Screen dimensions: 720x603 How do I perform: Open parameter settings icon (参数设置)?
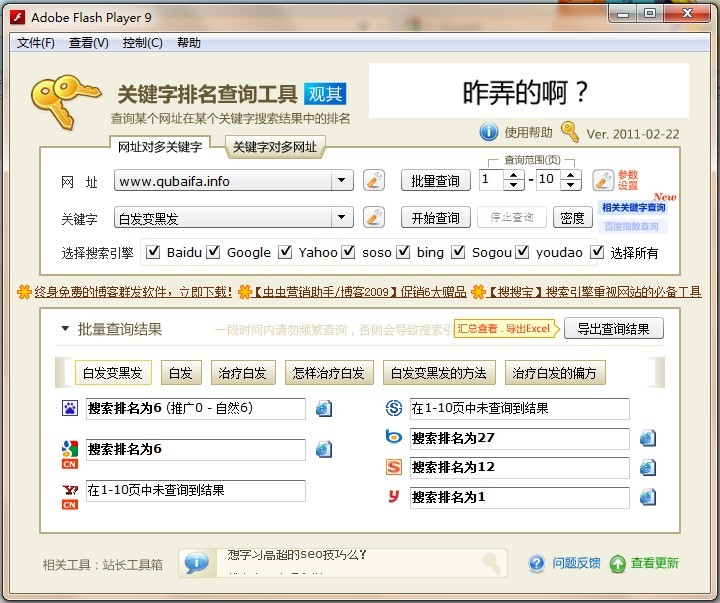click(x=603, y=180)
